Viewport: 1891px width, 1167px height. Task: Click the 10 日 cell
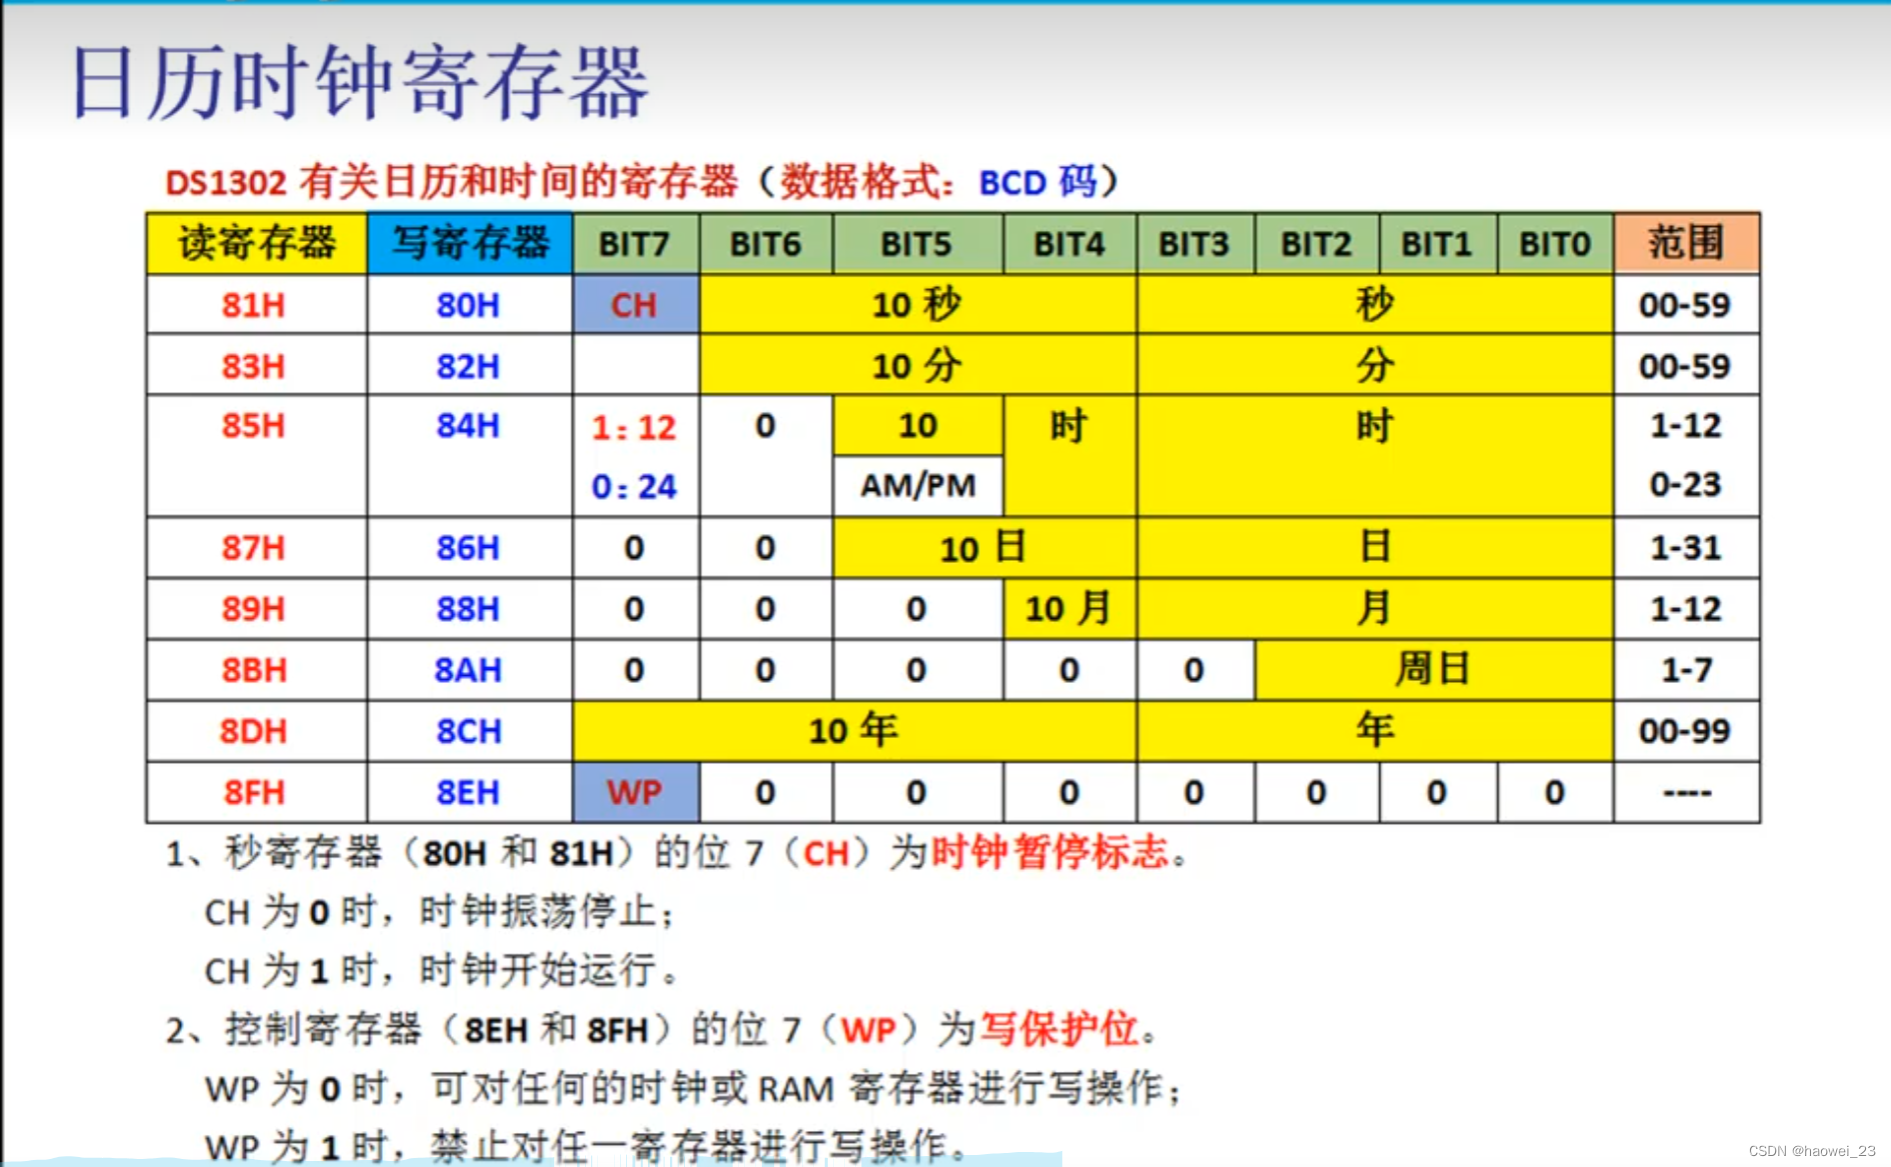pyautogui.click(x=984, y=548)
